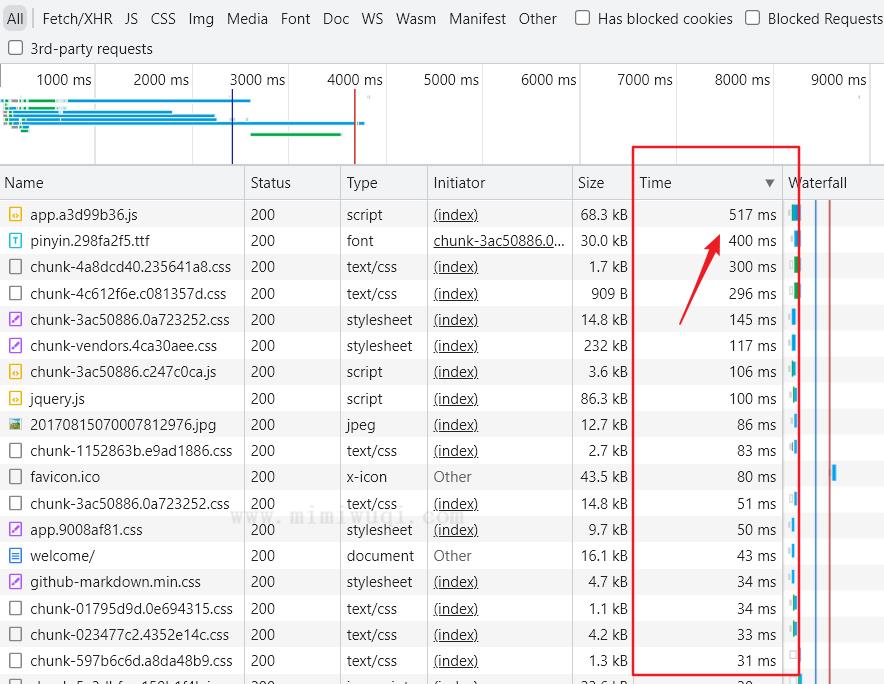Filter requests by Doc
This screenshot has height=684, width=884.
[336, 19]
